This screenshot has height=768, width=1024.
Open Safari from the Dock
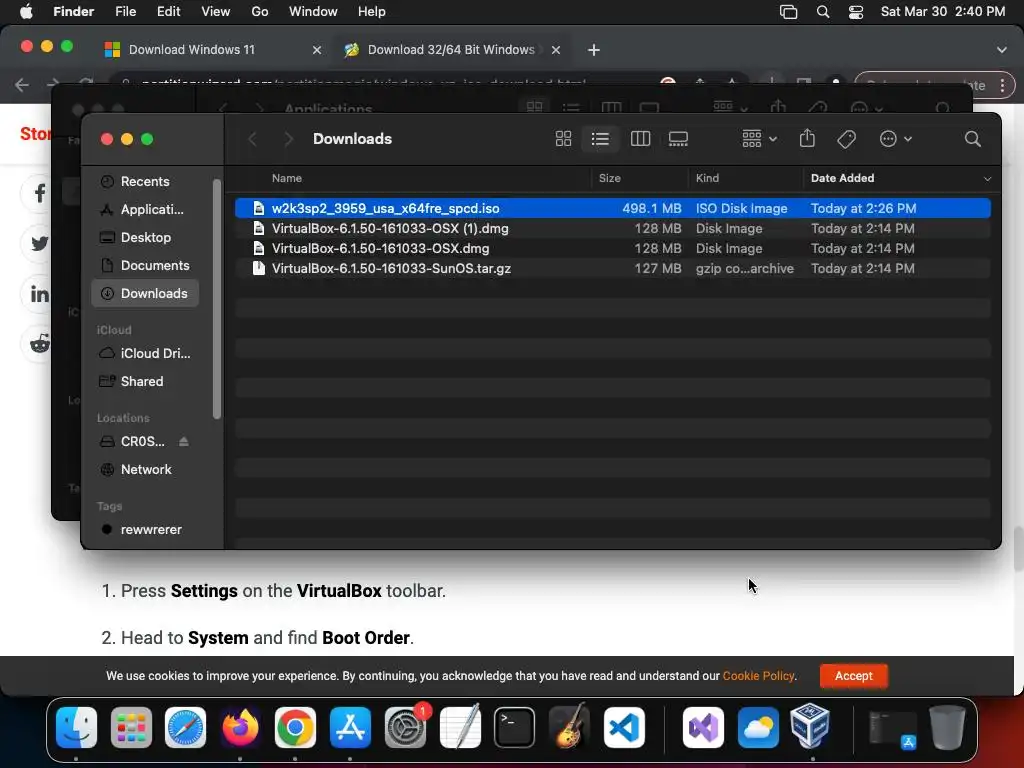coord(185,727)
